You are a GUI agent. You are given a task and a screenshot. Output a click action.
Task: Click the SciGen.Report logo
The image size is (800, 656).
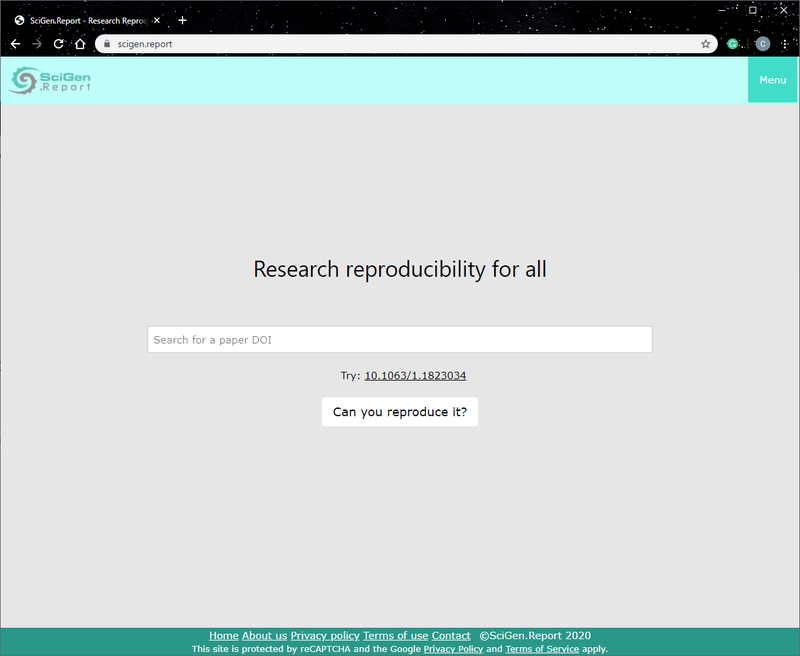(50, 80)
